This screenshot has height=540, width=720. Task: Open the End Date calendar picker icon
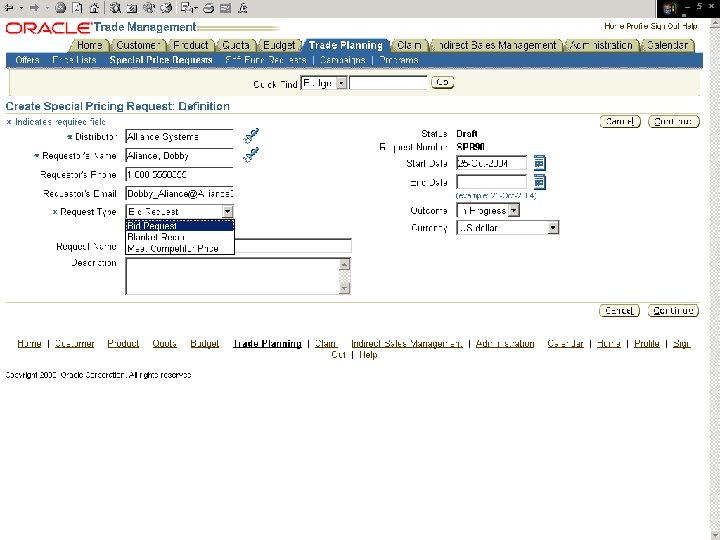point(540,182)
